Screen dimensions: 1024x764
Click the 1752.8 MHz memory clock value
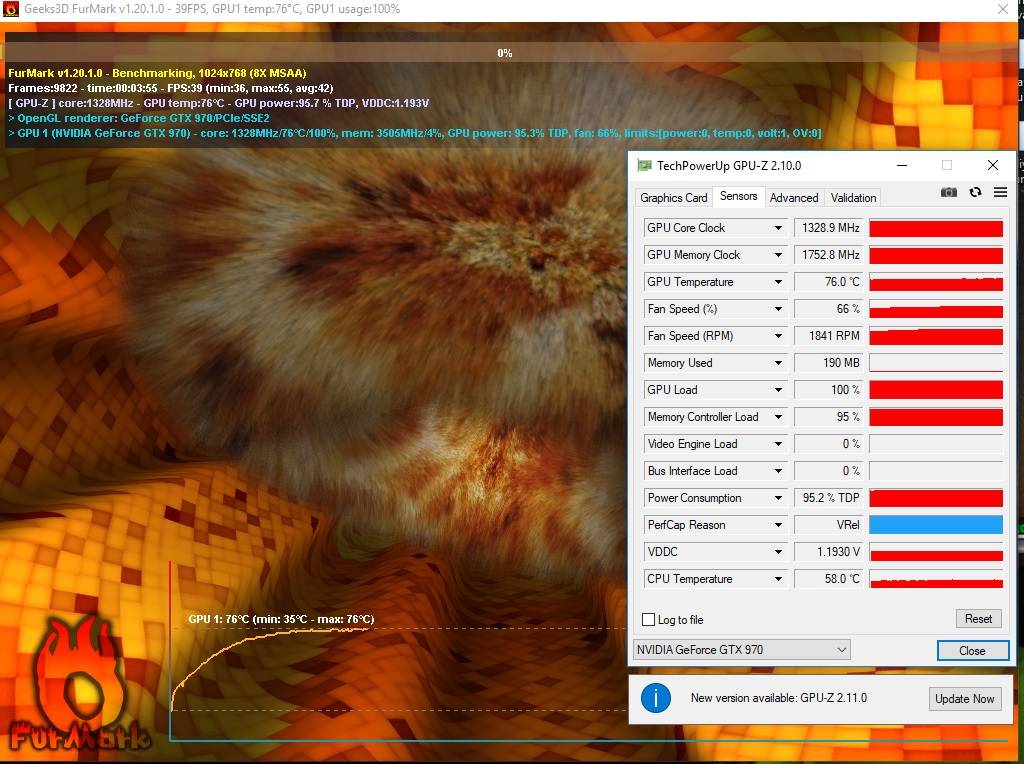tap(829, 255)
